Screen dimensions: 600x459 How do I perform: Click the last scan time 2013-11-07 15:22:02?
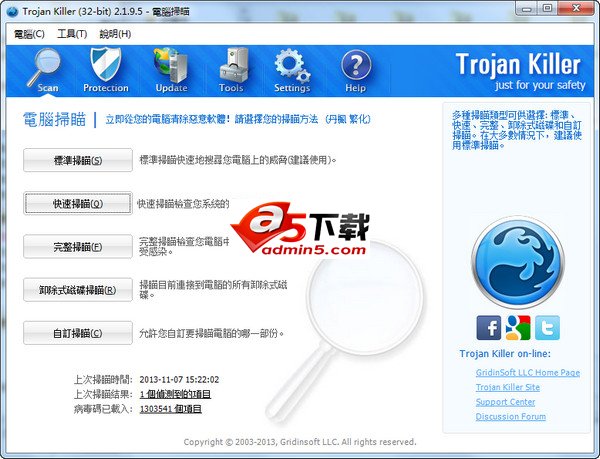(x=179, y=380)
